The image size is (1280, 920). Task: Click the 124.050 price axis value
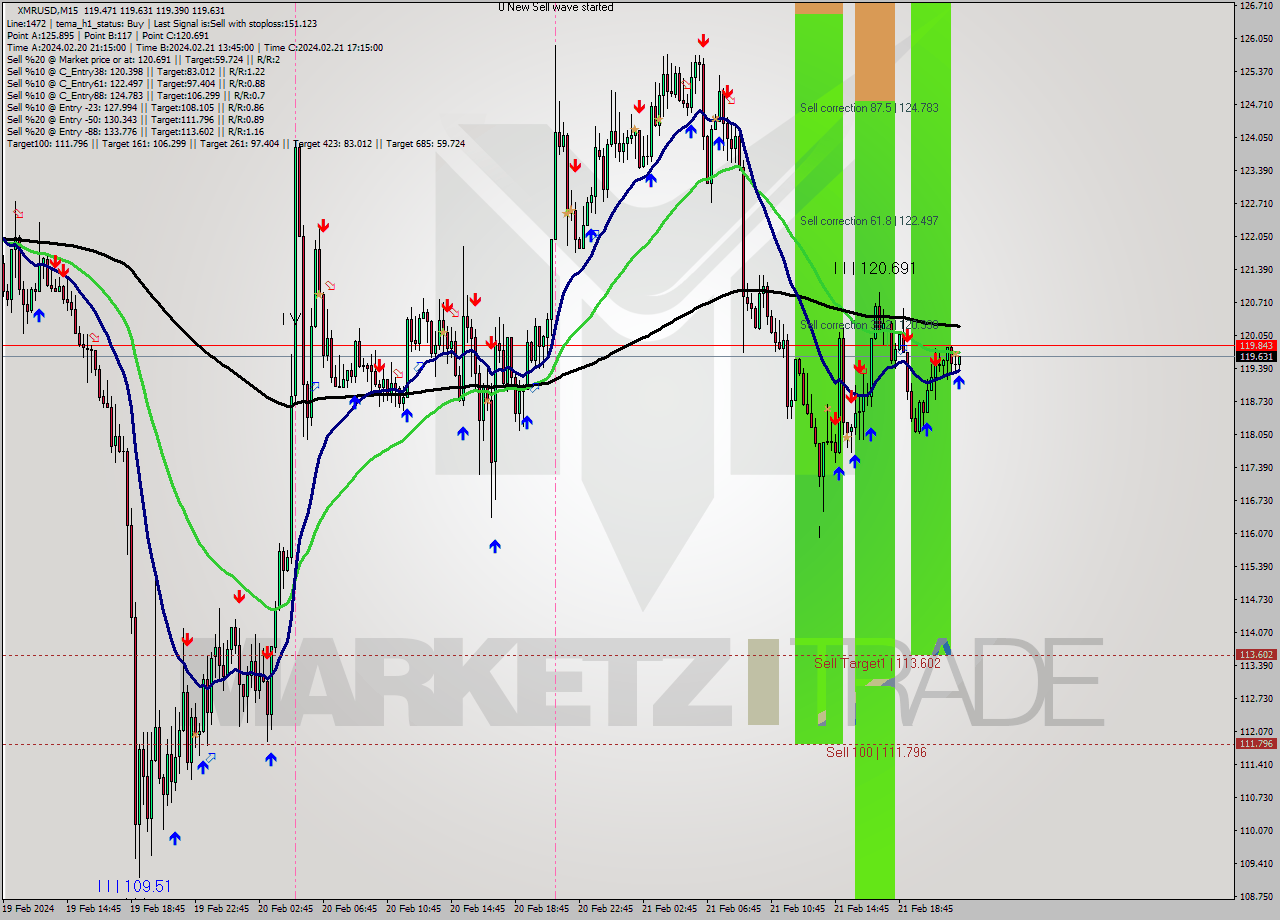point(1256,137)
